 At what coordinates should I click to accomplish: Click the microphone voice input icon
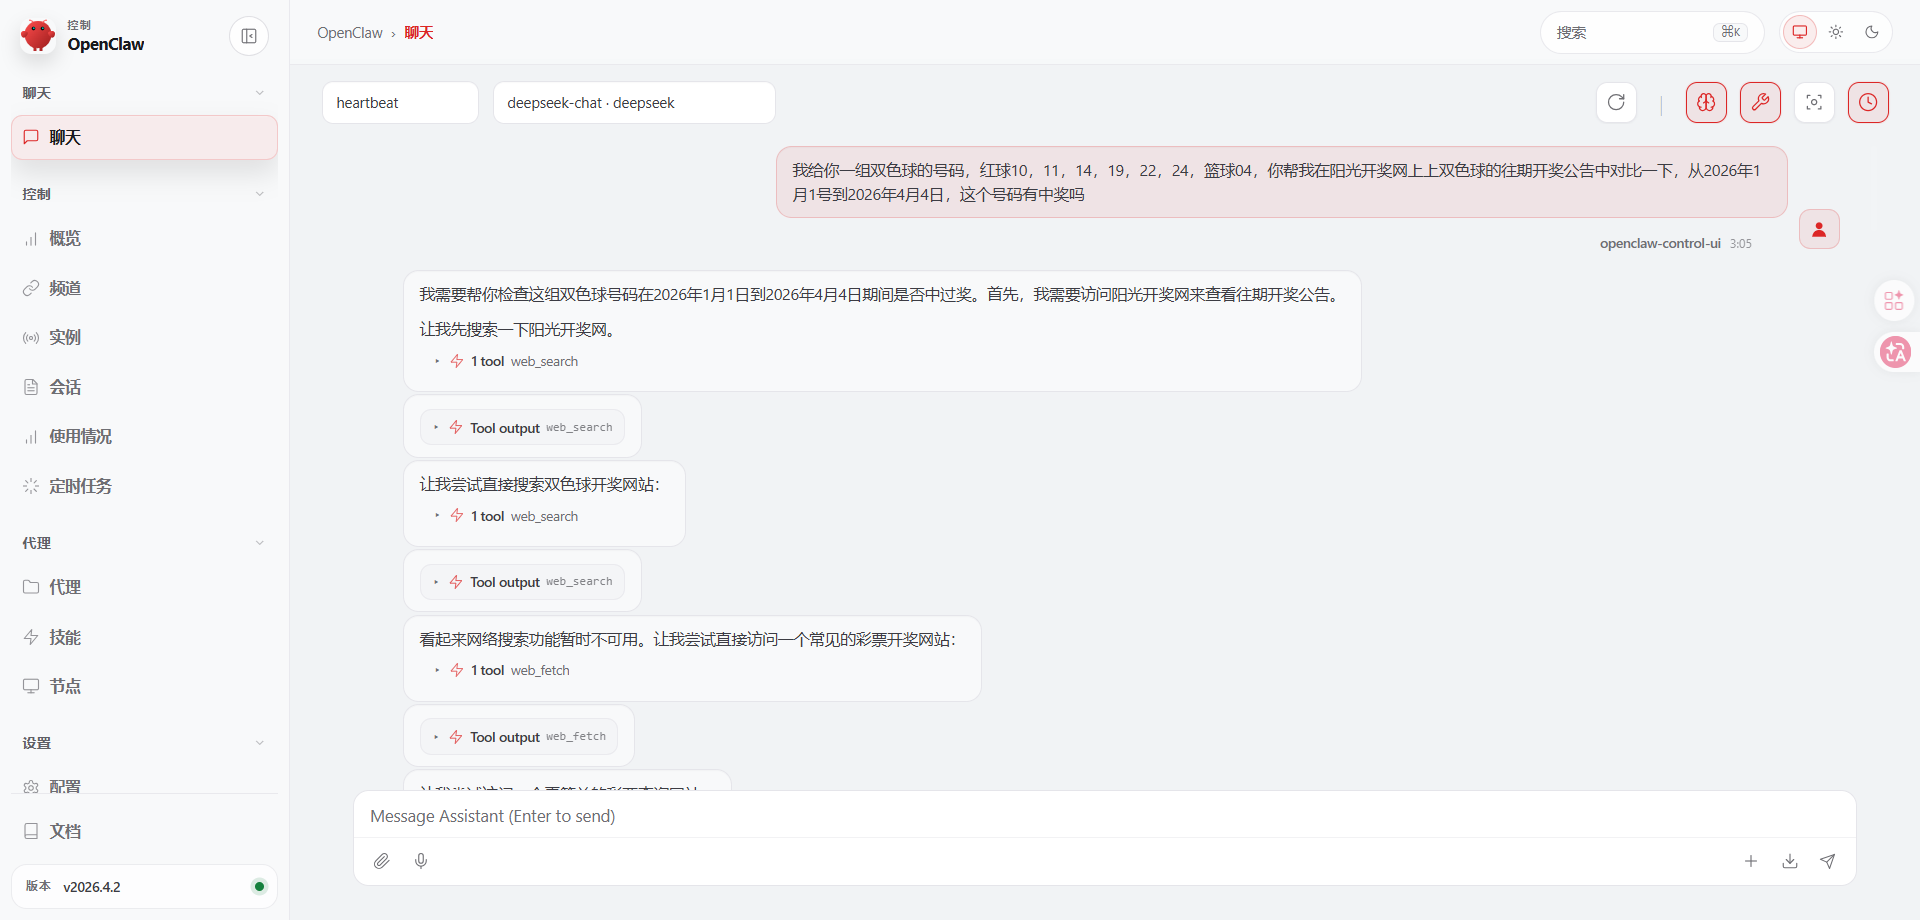coord(421,861)
